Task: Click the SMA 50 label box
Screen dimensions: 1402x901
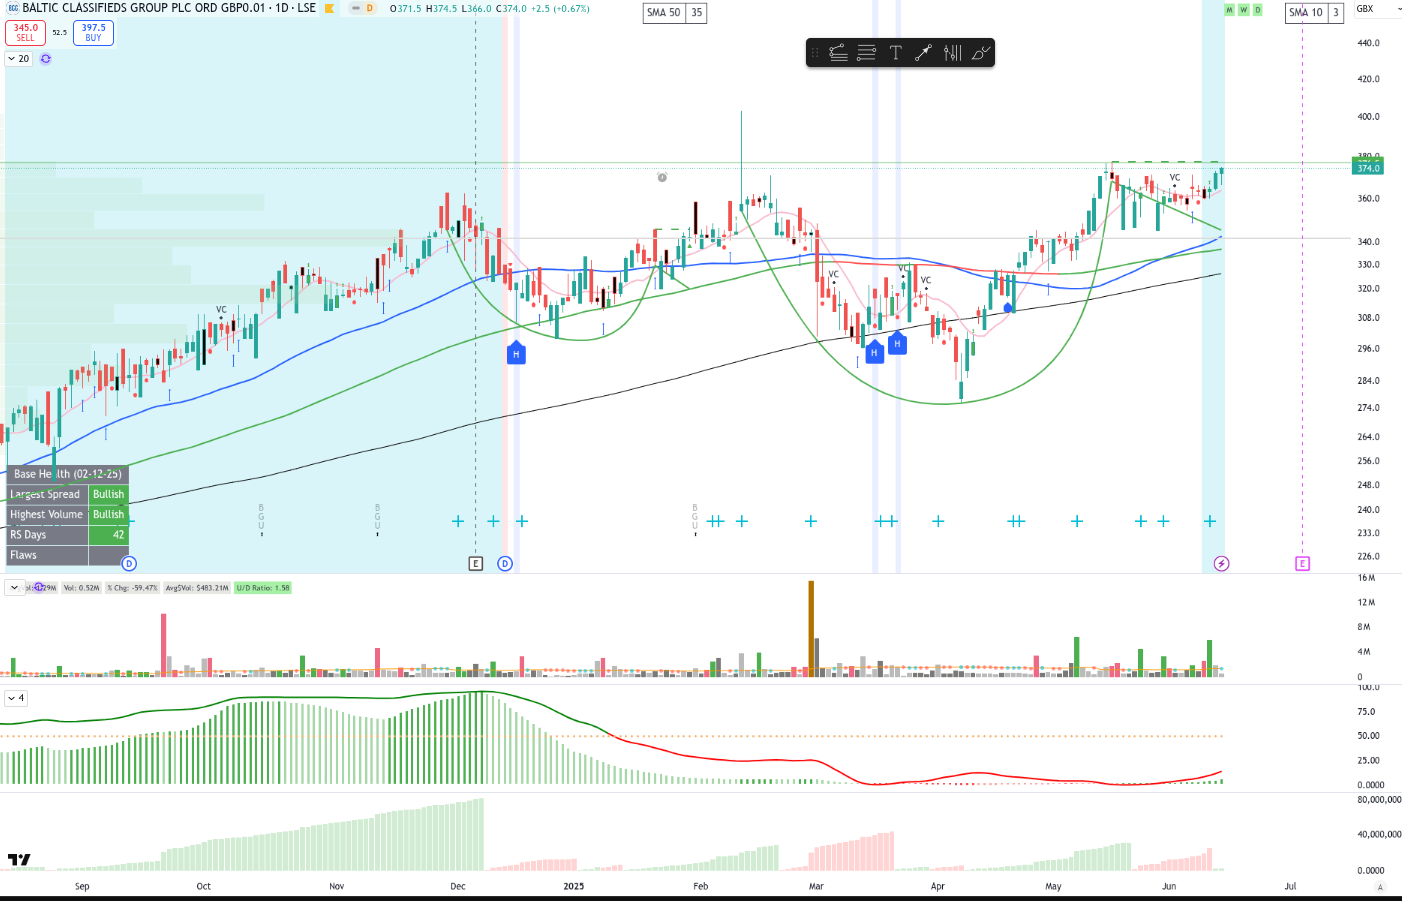Action: pos(663,13)
